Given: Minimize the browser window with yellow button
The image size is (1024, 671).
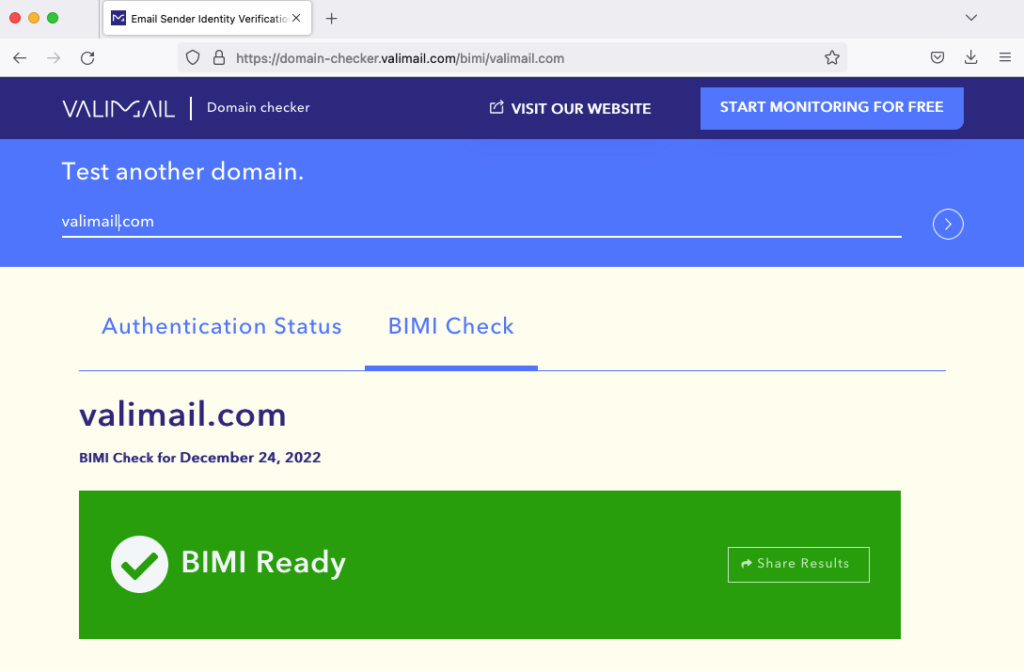Looking at the screenshot, I should [34, 18].
